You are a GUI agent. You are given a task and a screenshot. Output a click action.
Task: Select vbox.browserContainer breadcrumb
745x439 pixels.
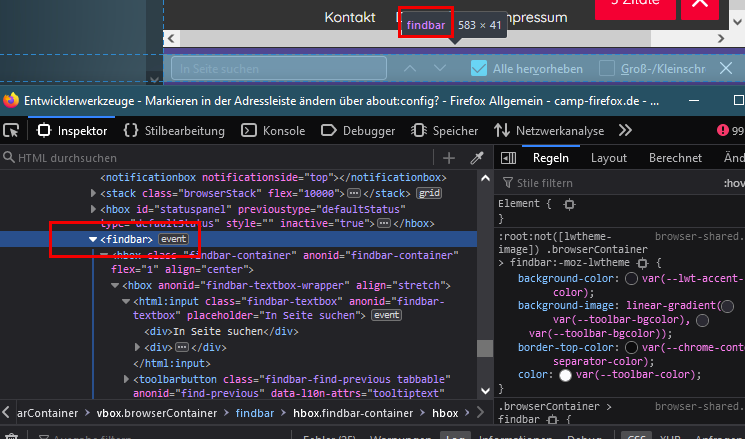pos(157,413)
